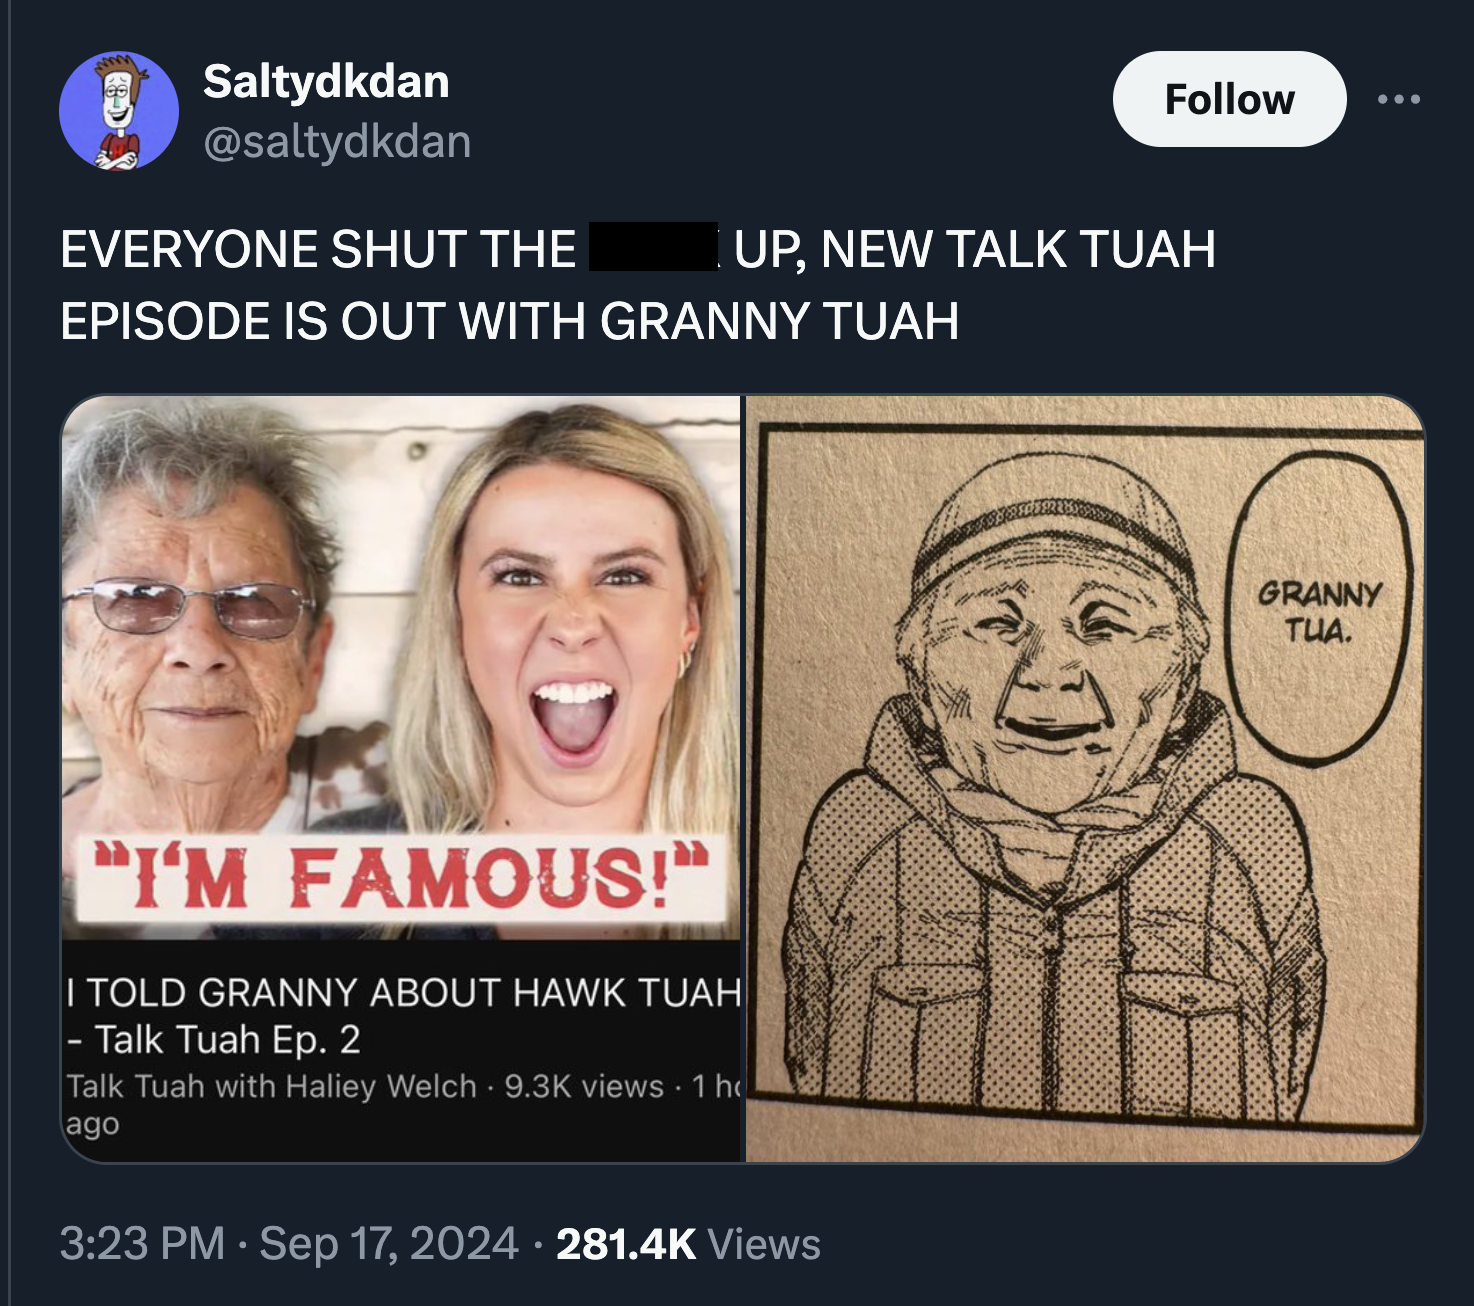Toggle Follow state for Saltydkdan
1474x1306 pixels.
pyautogui.click(x=1228, y=99)
